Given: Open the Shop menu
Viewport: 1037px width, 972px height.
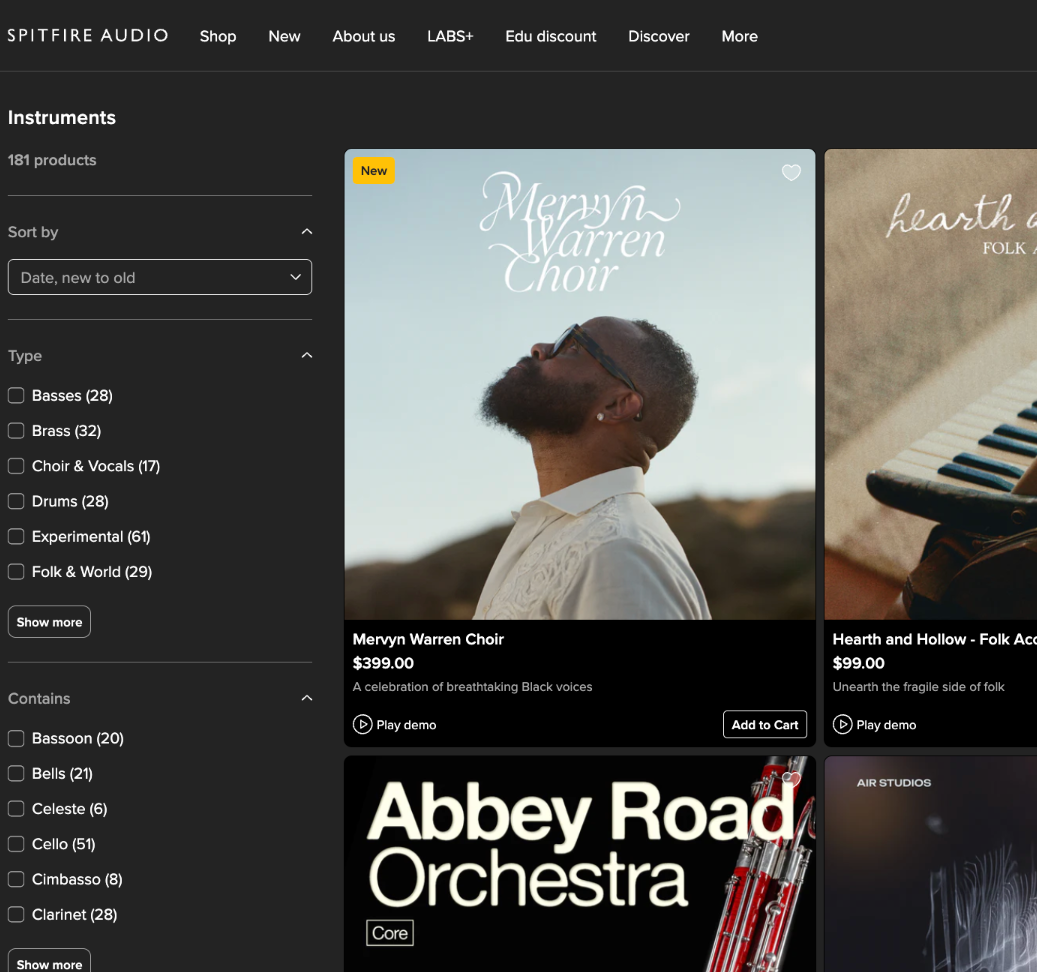Looking at the screenshot, I should (218, 36).
